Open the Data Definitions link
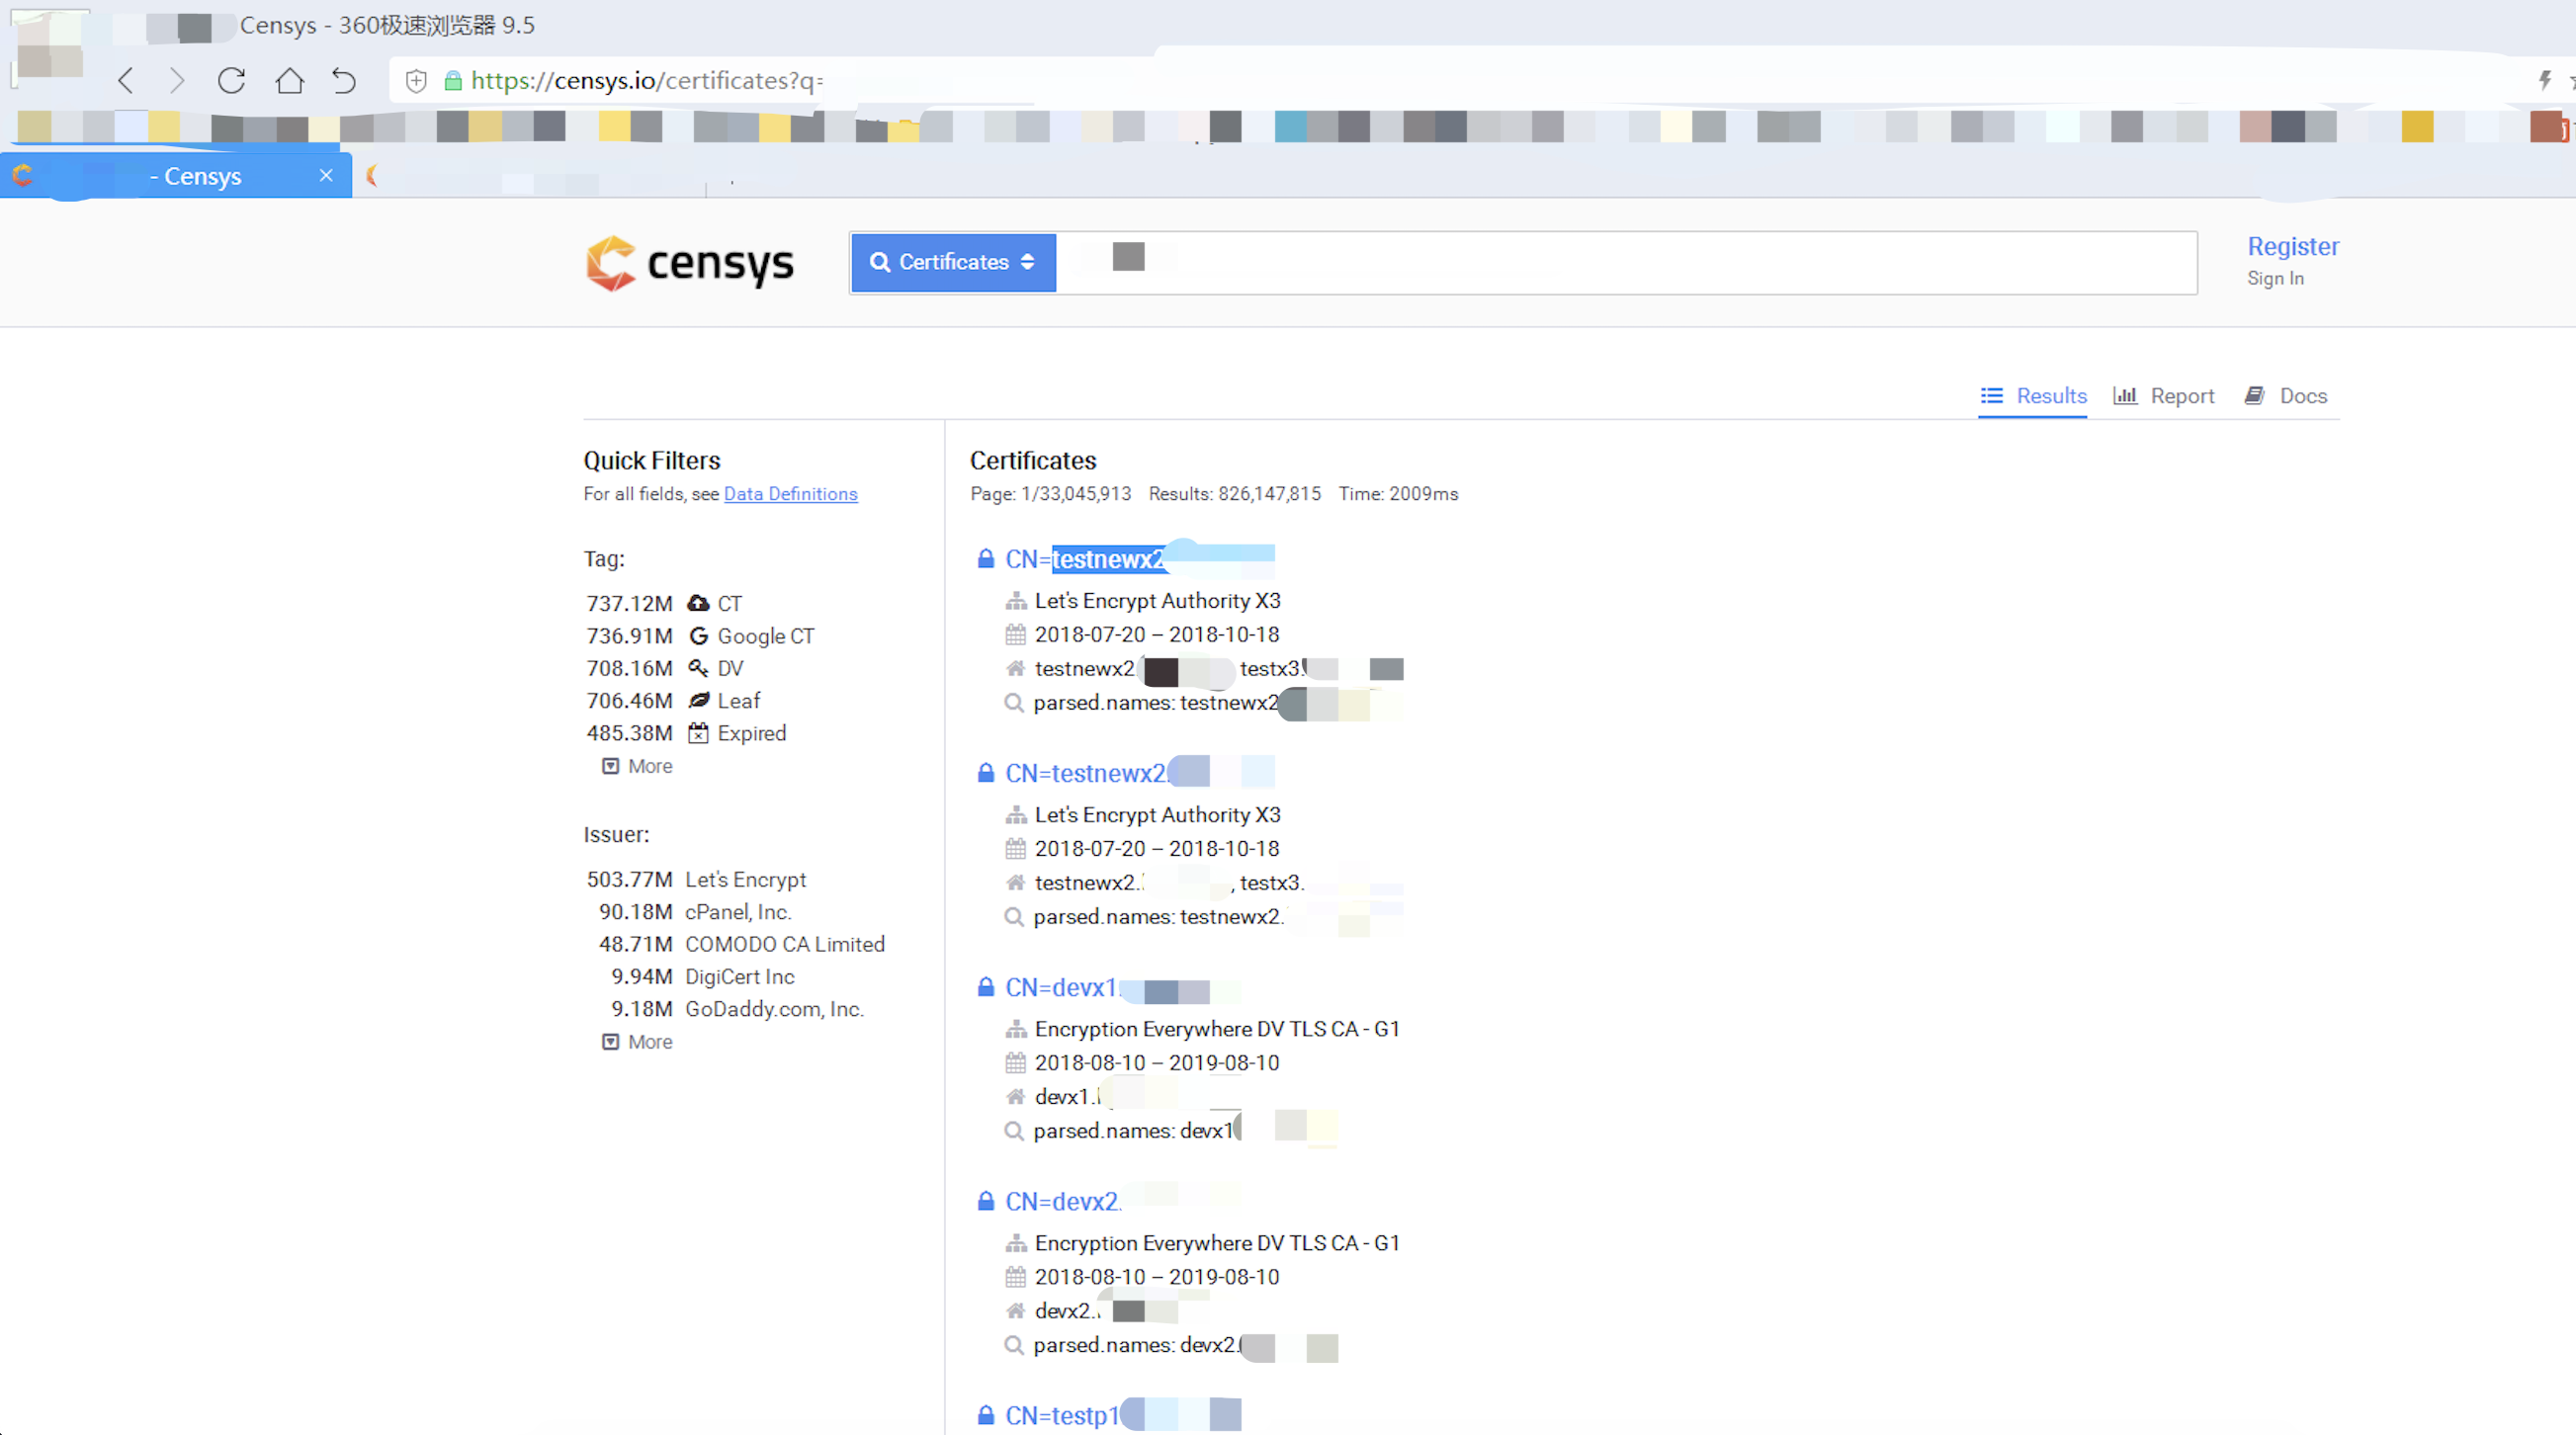Viewport: 2576px width, 1435px height. pos(790,494)
